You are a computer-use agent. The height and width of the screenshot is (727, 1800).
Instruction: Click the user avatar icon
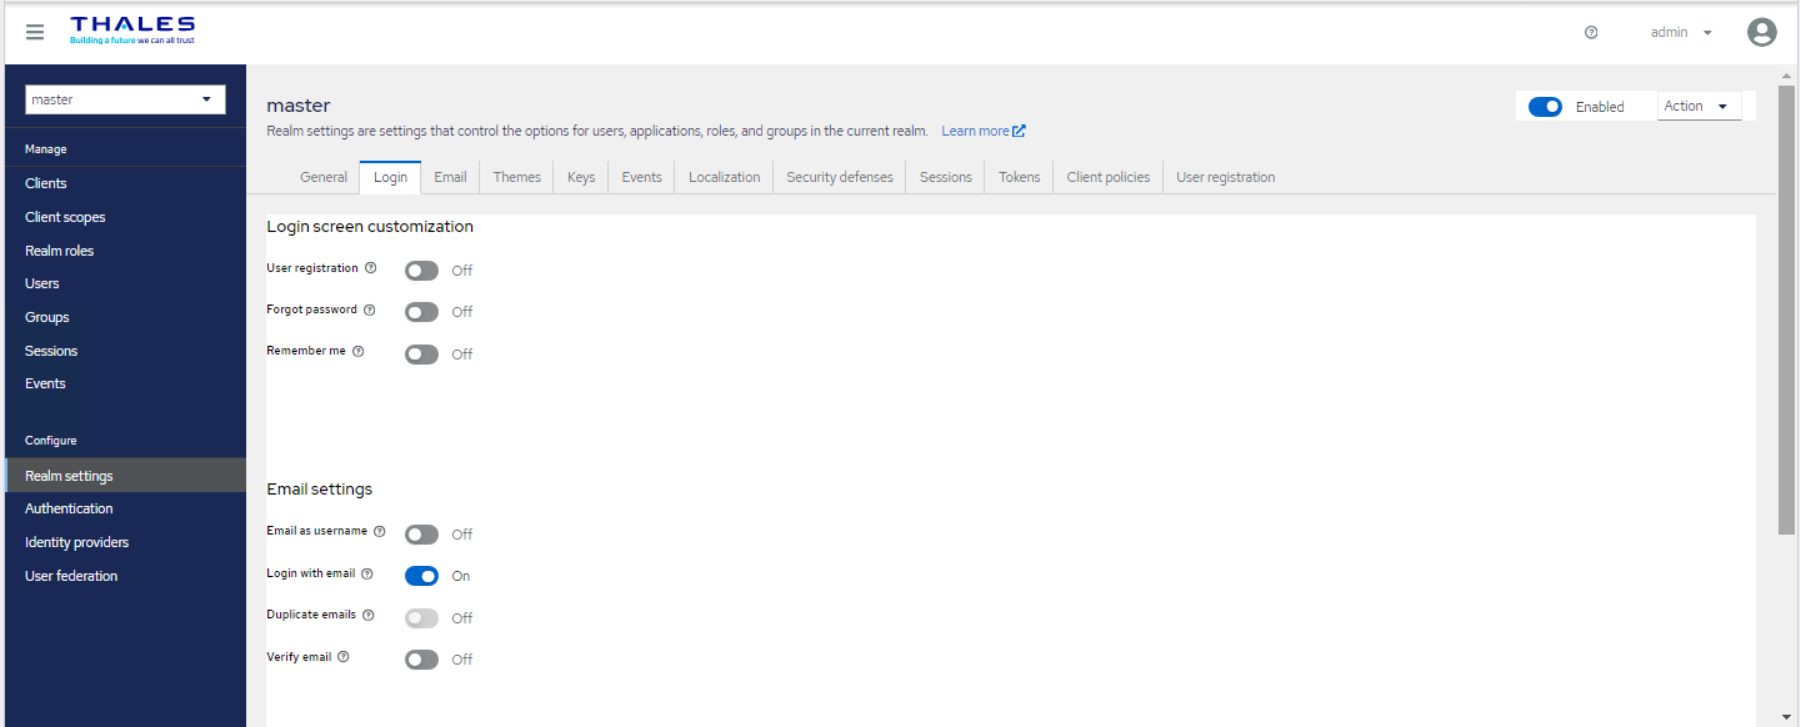tap(1761, 32)
